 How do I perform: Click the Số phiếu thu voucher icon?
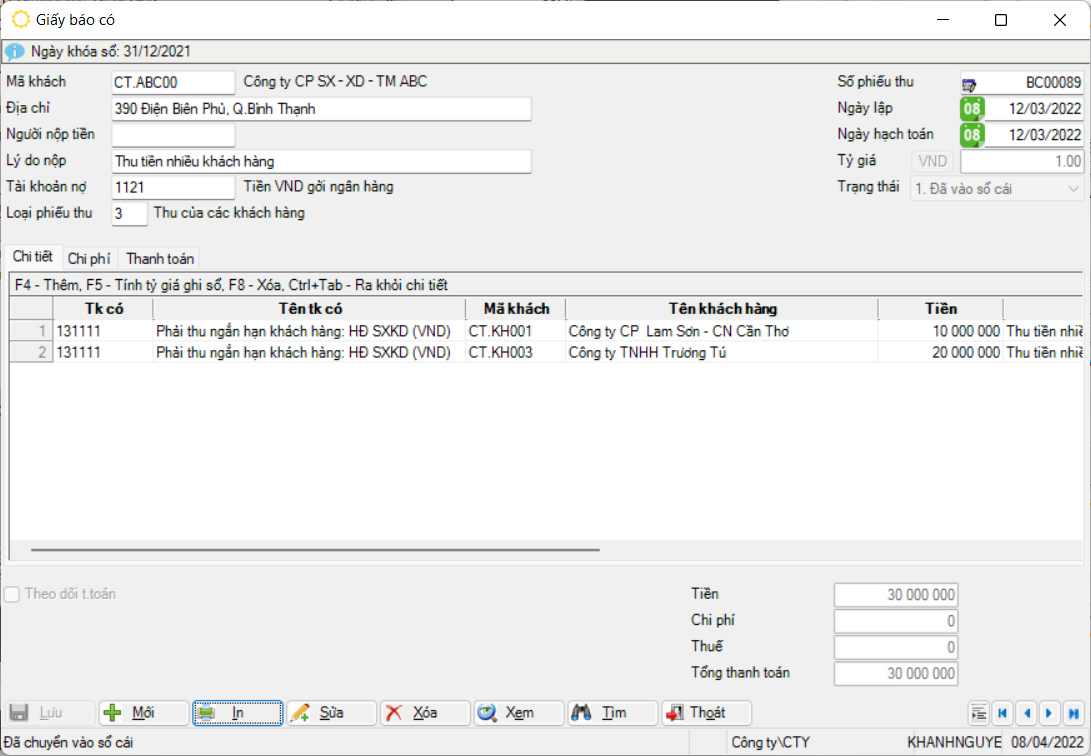(x=969, y=84)
